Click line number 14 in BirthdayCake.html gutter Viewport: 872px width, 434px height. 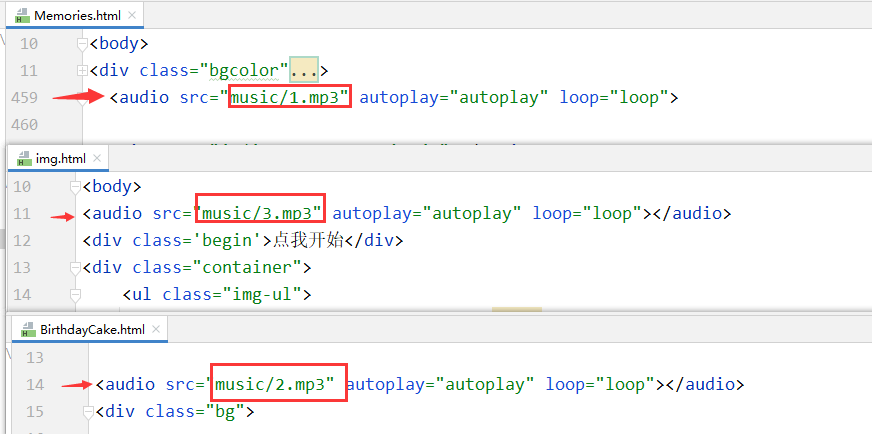[x=34, y=384]
